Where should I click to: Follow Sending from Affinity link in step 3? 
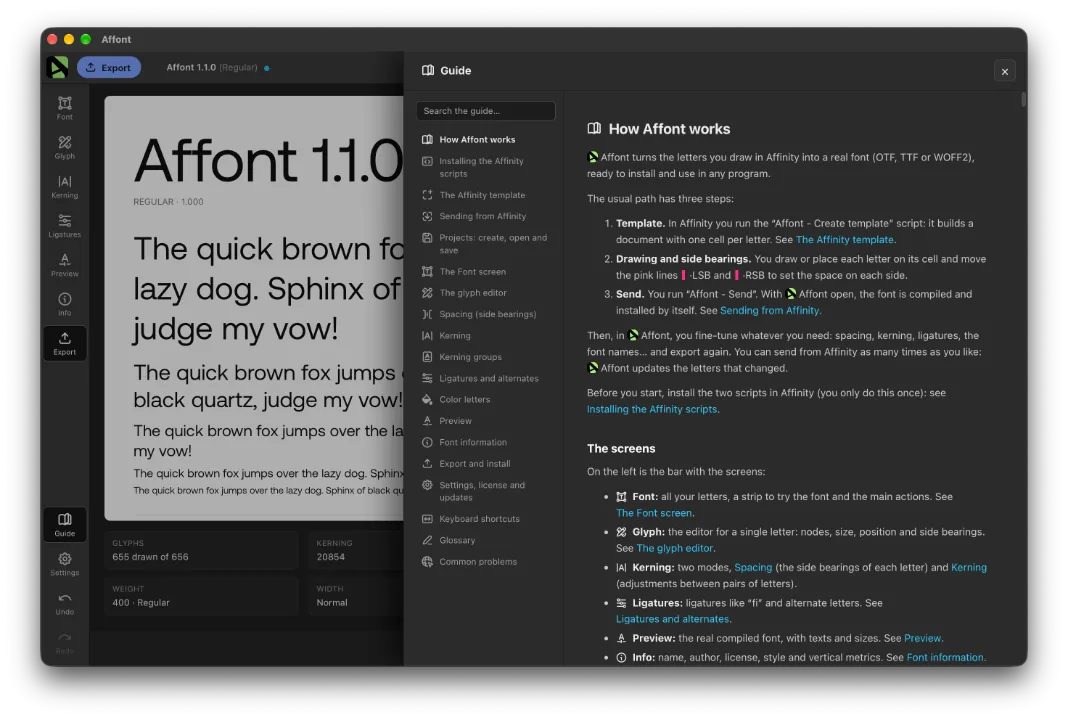click(x=770, y=311)
